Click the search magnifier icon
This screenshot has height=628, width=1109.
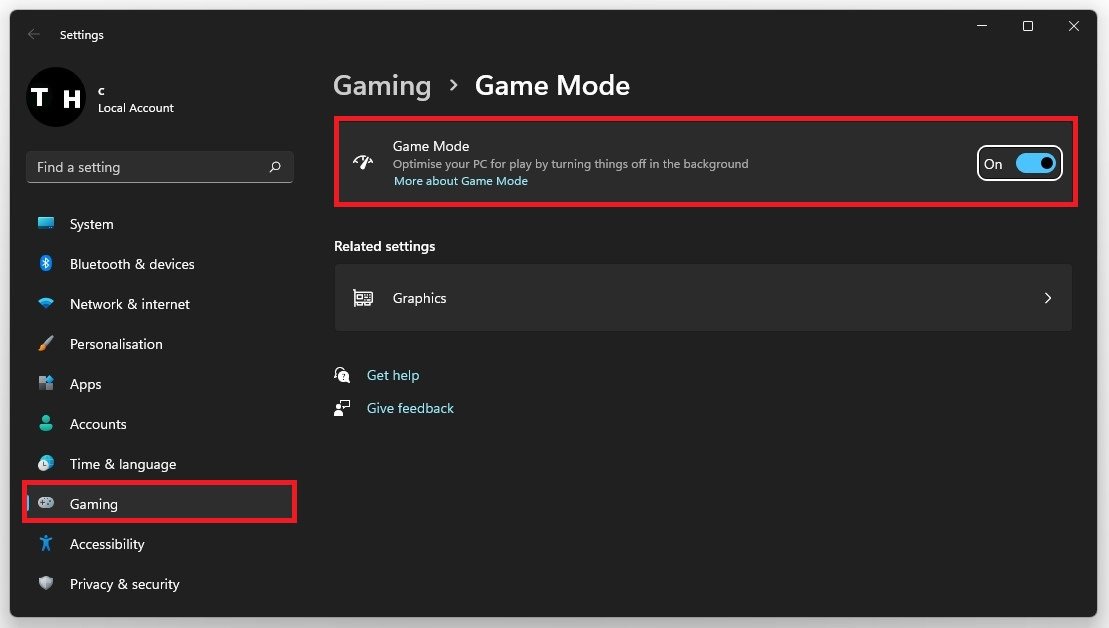pos(275,167)
